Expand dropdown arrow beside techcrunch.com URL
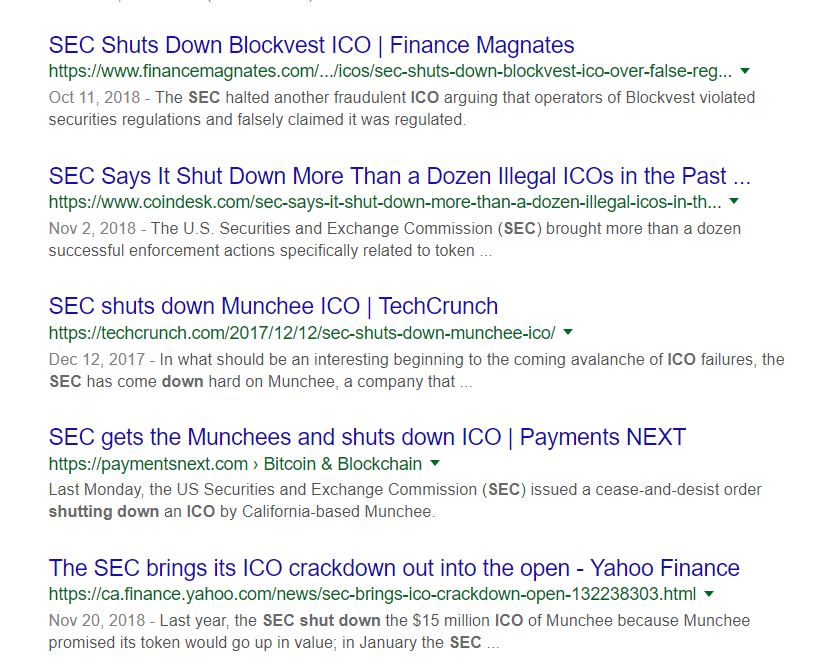 click(x=568, y=332)
